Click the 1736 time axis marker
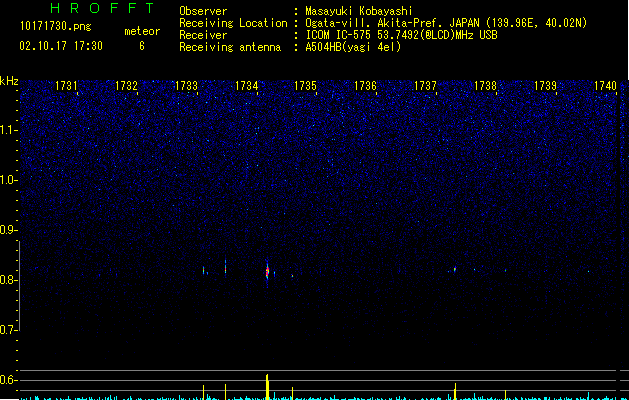 coord(365,86)
